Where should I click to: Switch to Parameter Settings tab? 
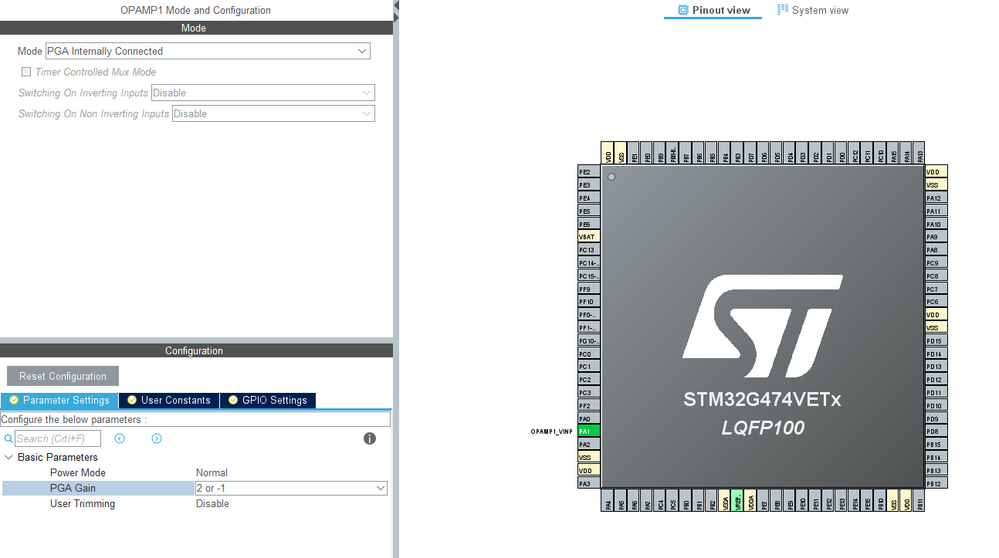59,400
